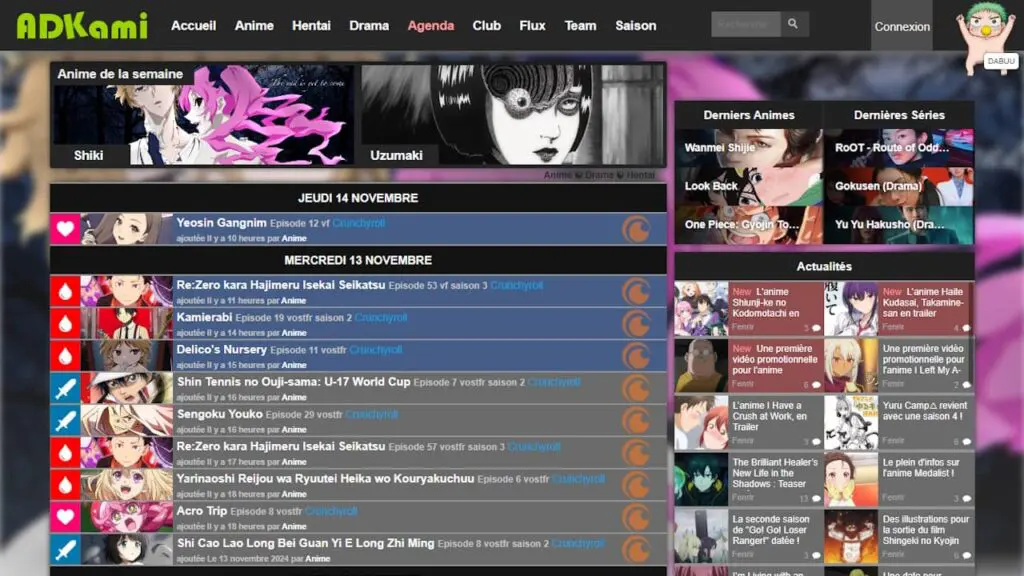Click red drop icon on Delico's Nursery row

65,356
